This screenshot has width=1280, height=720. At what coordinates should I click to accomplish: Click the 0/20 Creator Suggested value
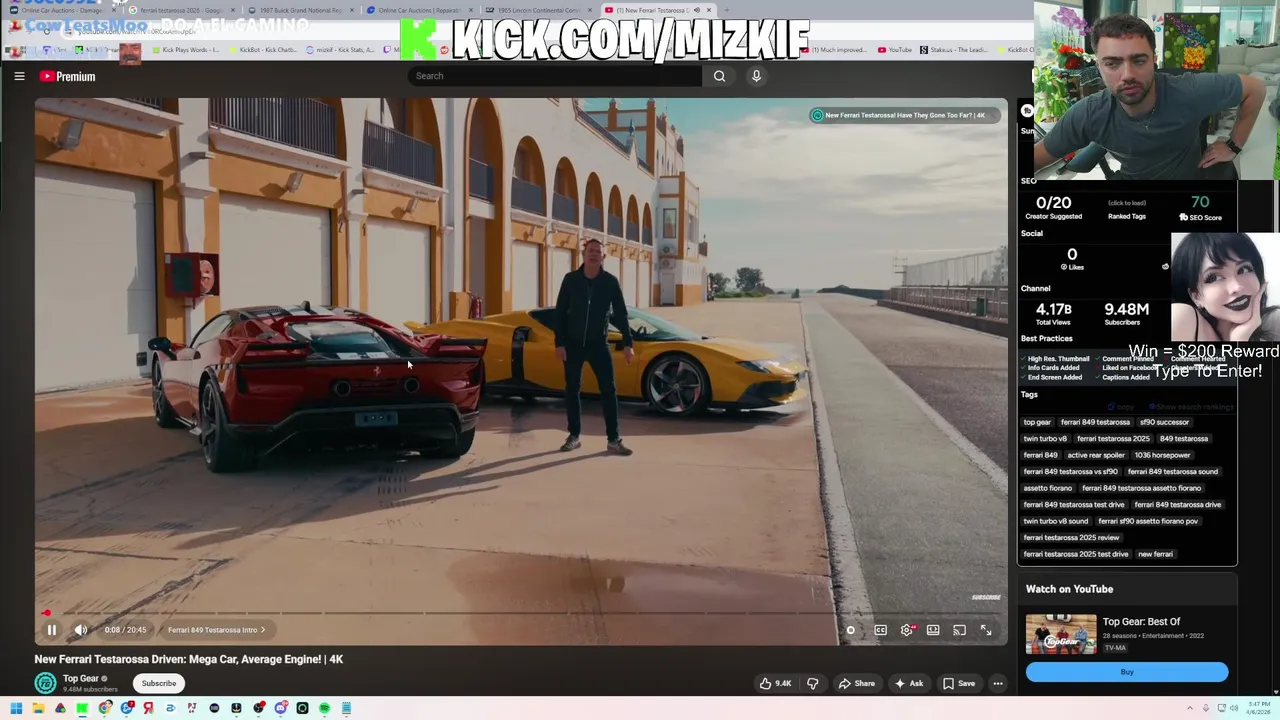pos(1053,202)
